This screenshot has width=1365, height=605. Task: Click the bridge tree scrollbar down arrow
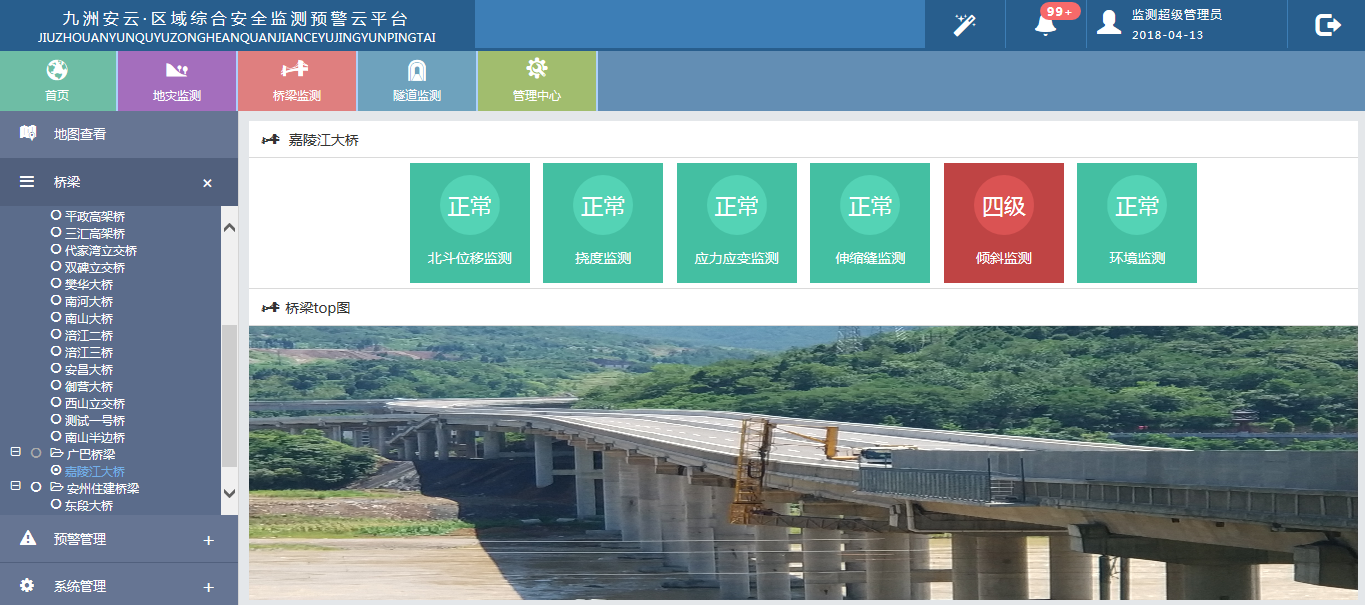click(229, 493)
